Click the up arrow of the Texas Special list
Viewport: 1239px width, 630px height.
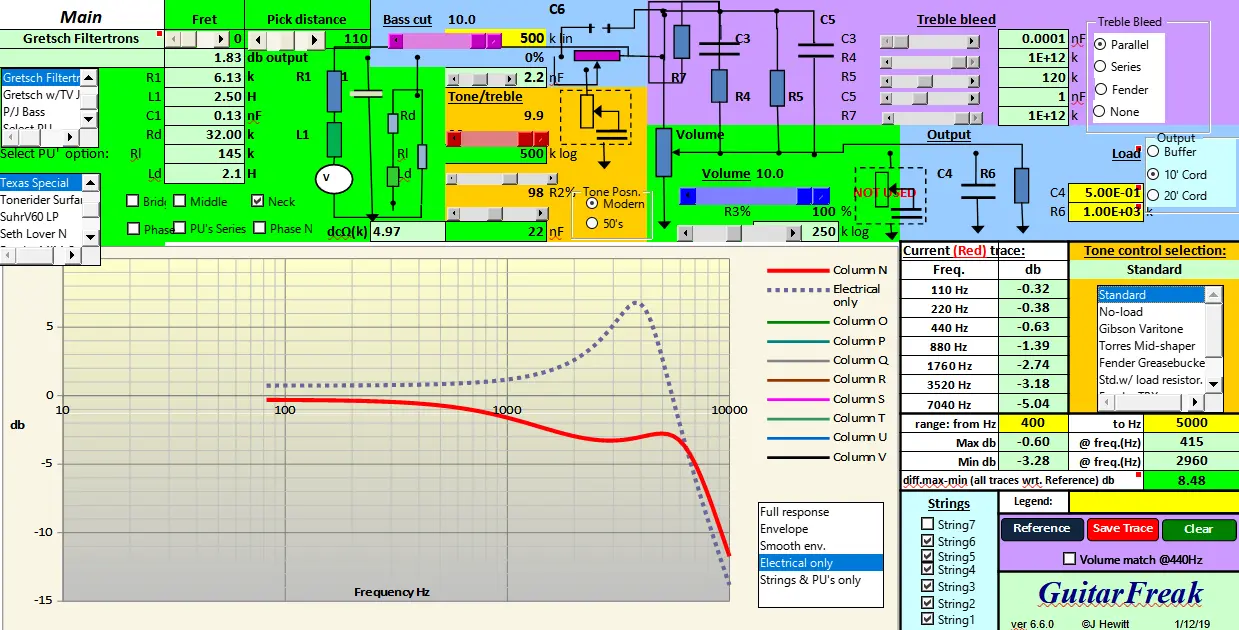(x=88, y=182)
